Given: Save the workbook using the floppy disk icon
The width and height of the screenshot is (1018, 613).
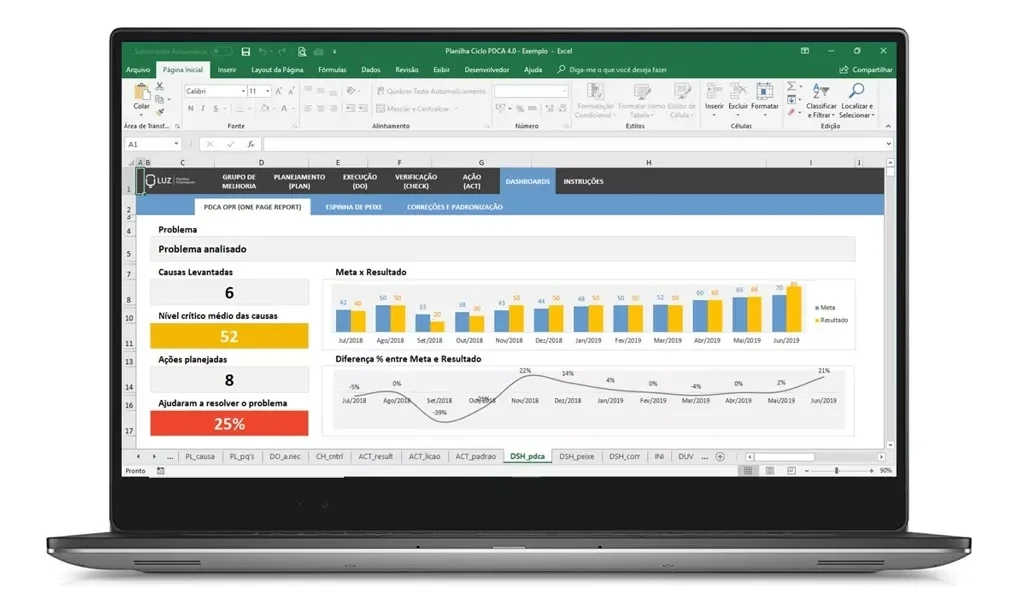Looking at the screenshot, I should [x=245, y=51].
